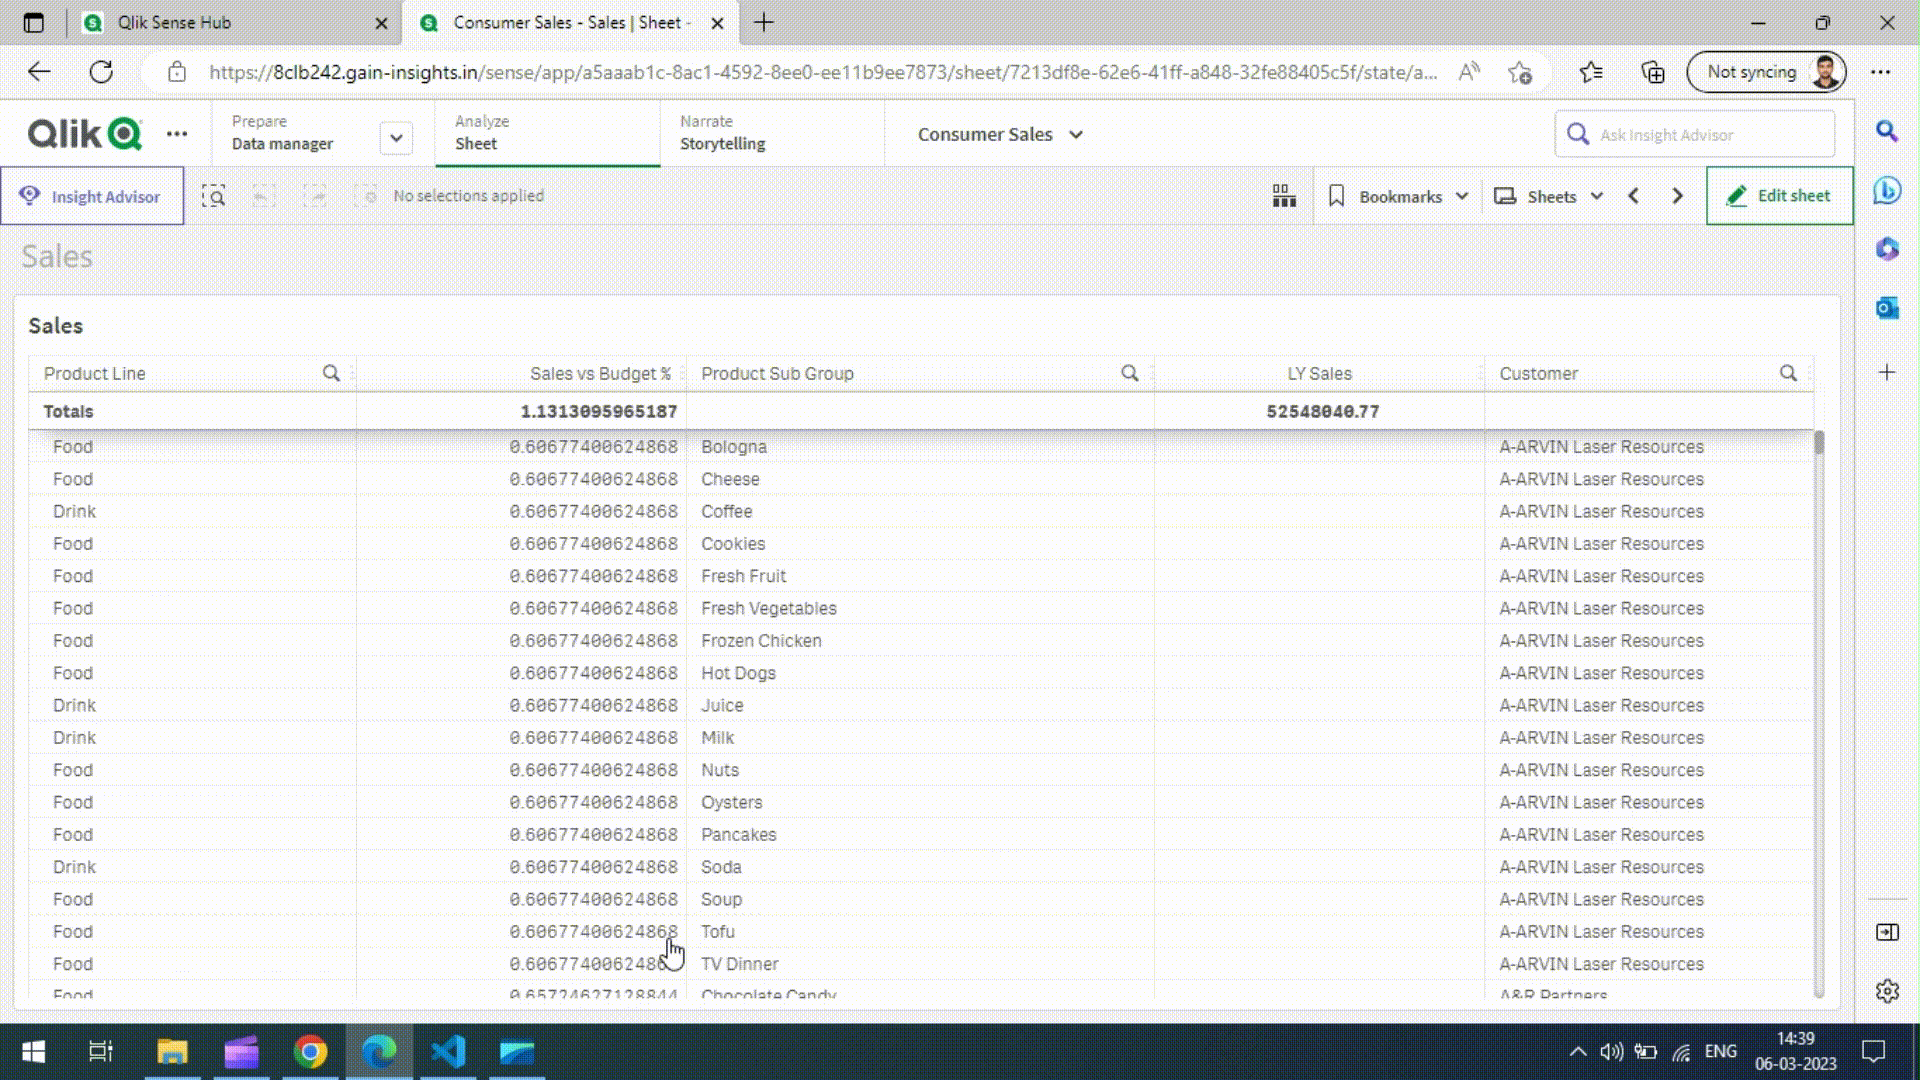This screenshot has width=1920, height=1080.
Task: Open the volume control in system tray
Action: point(1610,1051)
